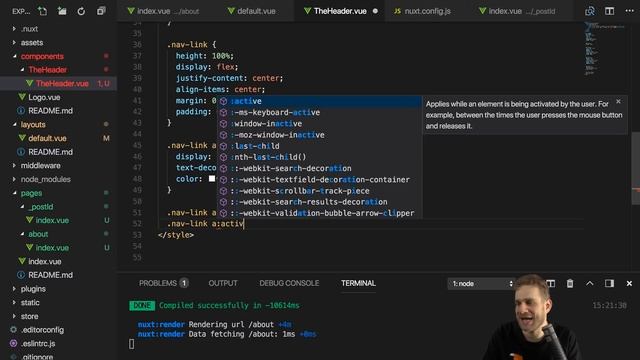Open the terminal selector dropdown showing 1: node
This screenshot has height=360, width=640.
pos(482,284)
